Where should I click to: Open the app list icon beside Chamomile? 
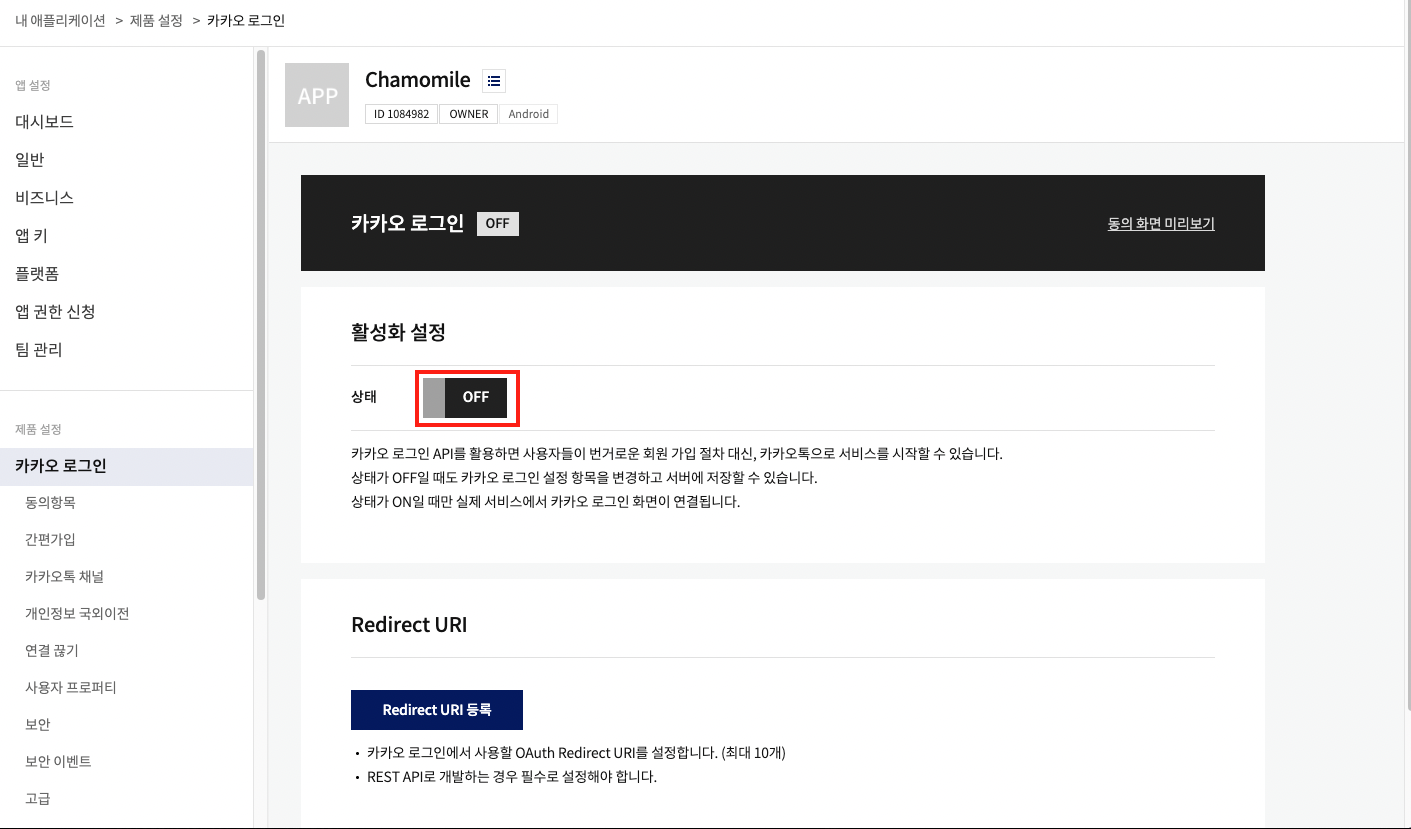click(x=494, y=81)
